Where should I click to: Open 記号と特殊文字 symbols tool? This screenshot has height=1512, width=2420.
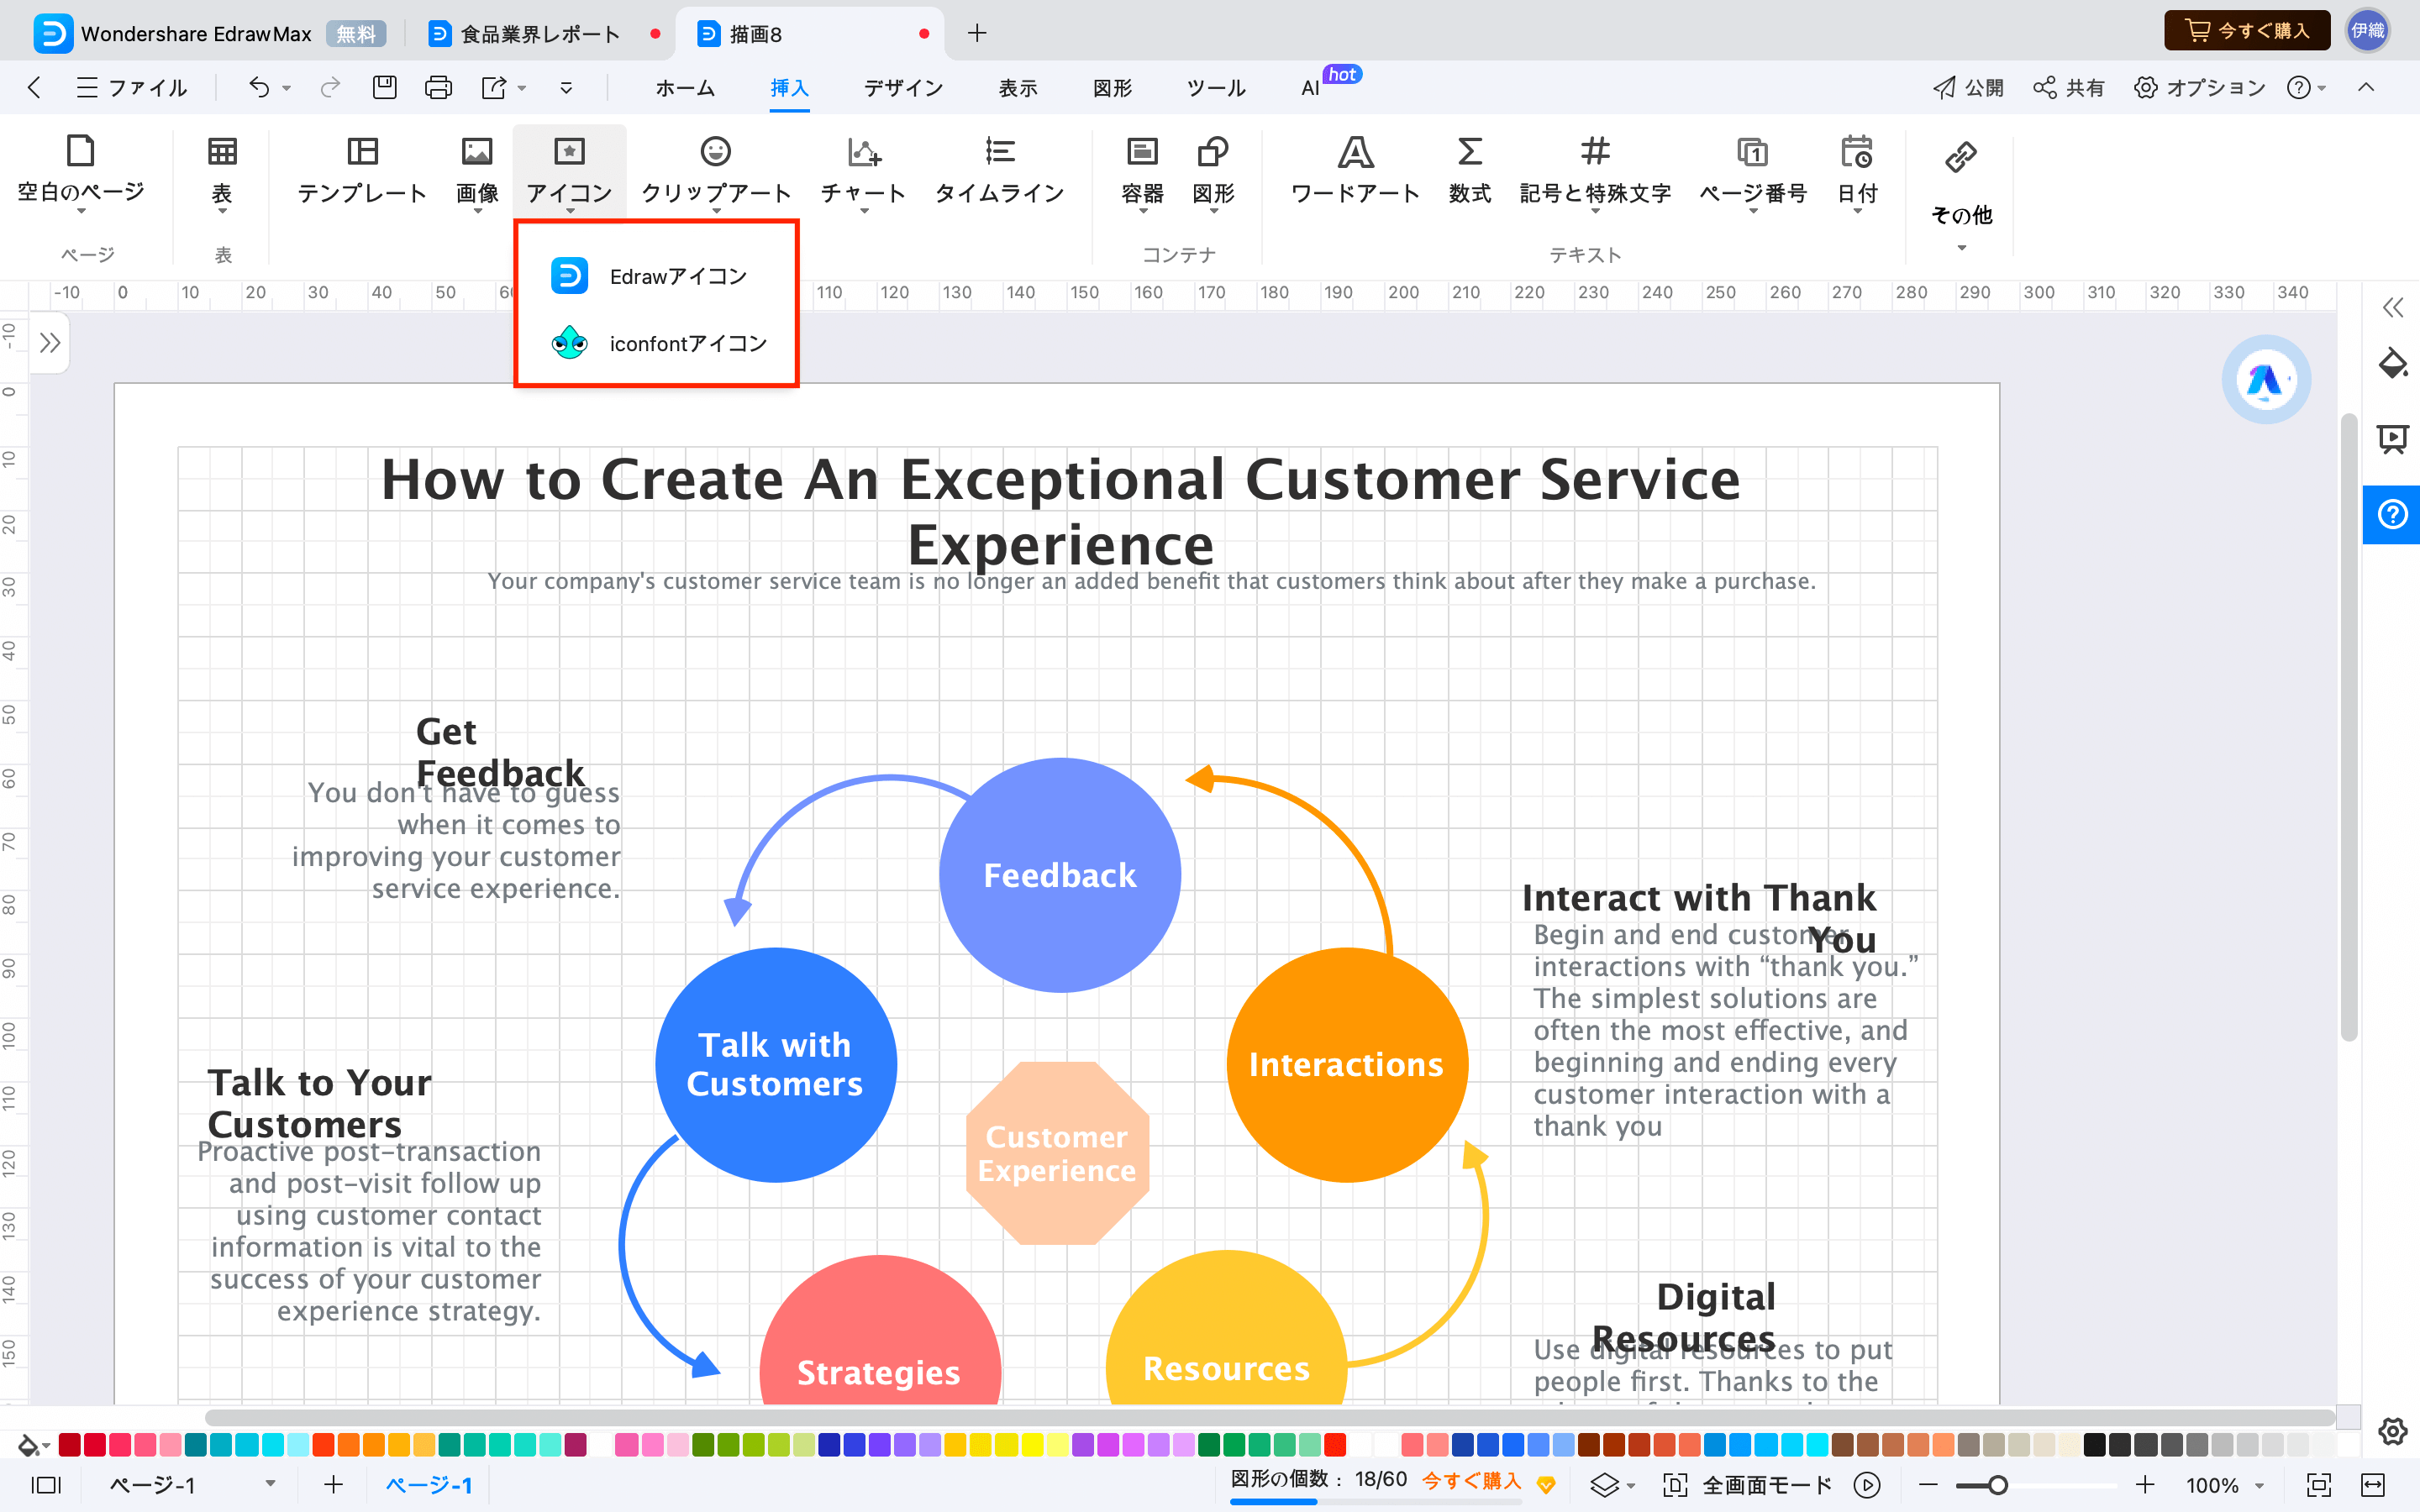[1595, 171]
